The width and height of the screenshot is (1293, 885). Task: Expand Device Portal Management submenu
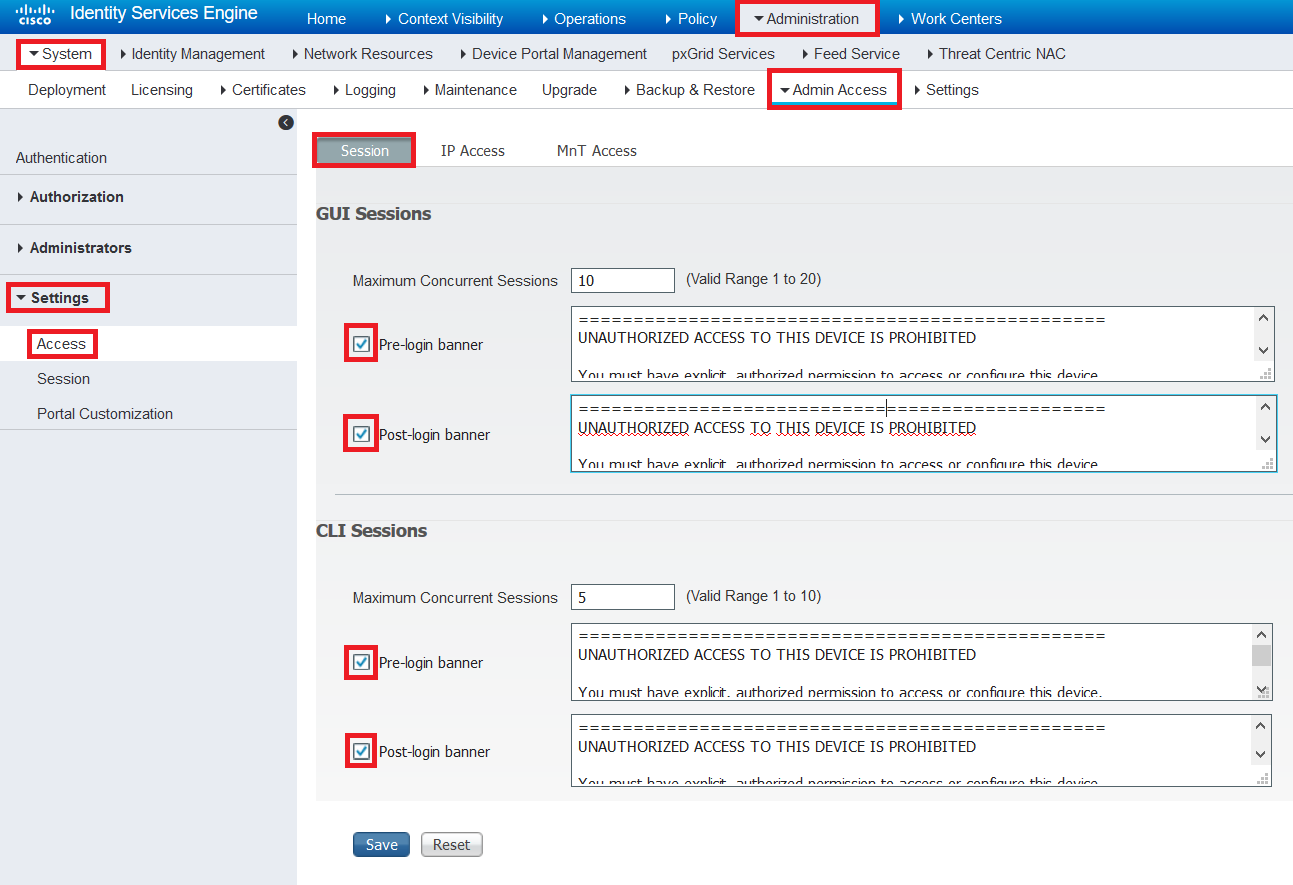coord(553,54)
